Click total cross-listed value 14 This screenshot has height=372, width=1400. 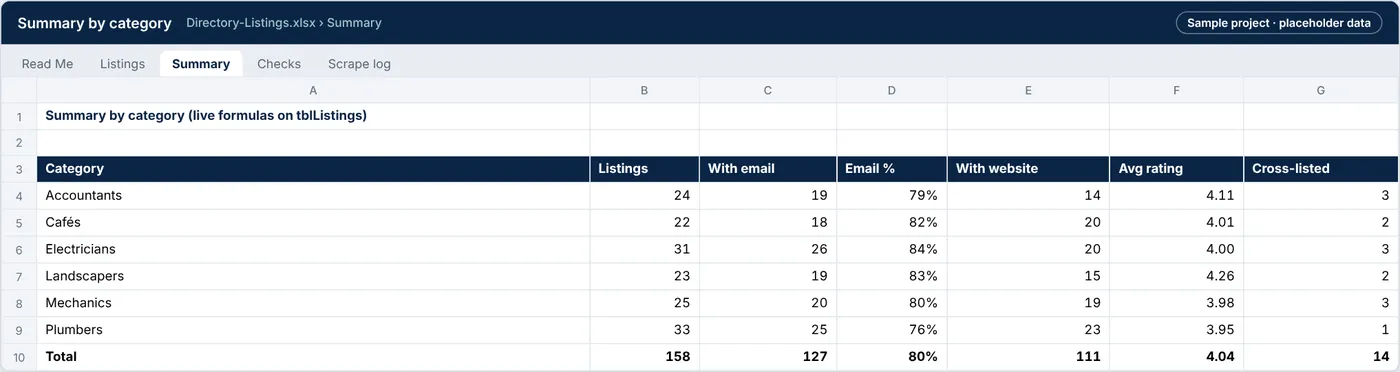1321,357
